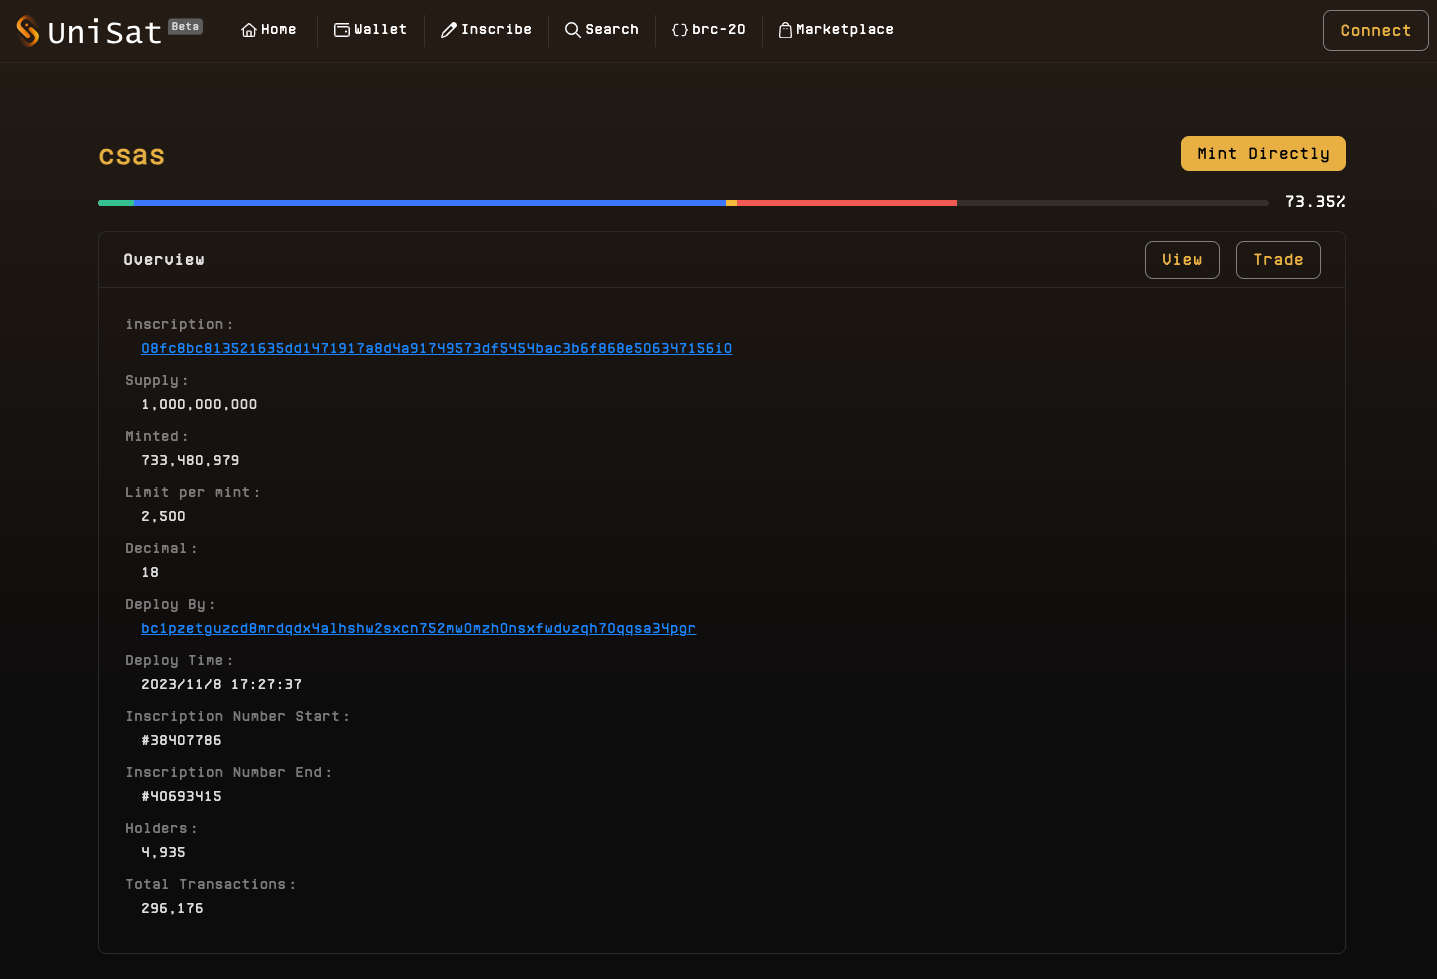The width and height of the screenshot is (1437, 979).
Task: Click the UniSat orange logo icon
Action: (x=28, y=31)
